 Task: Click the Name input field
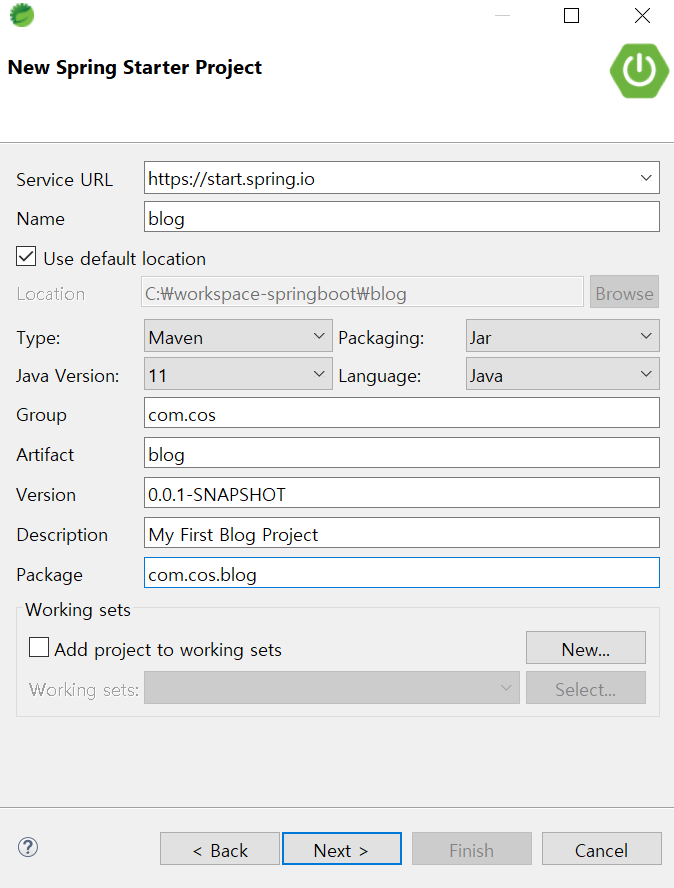tap(402, 217)
